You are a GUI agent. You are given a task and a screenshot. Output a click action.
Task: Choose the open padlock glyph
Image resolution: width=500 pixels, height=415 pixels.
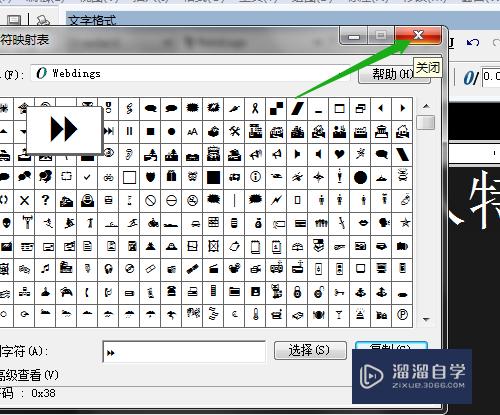pos(318,292)
